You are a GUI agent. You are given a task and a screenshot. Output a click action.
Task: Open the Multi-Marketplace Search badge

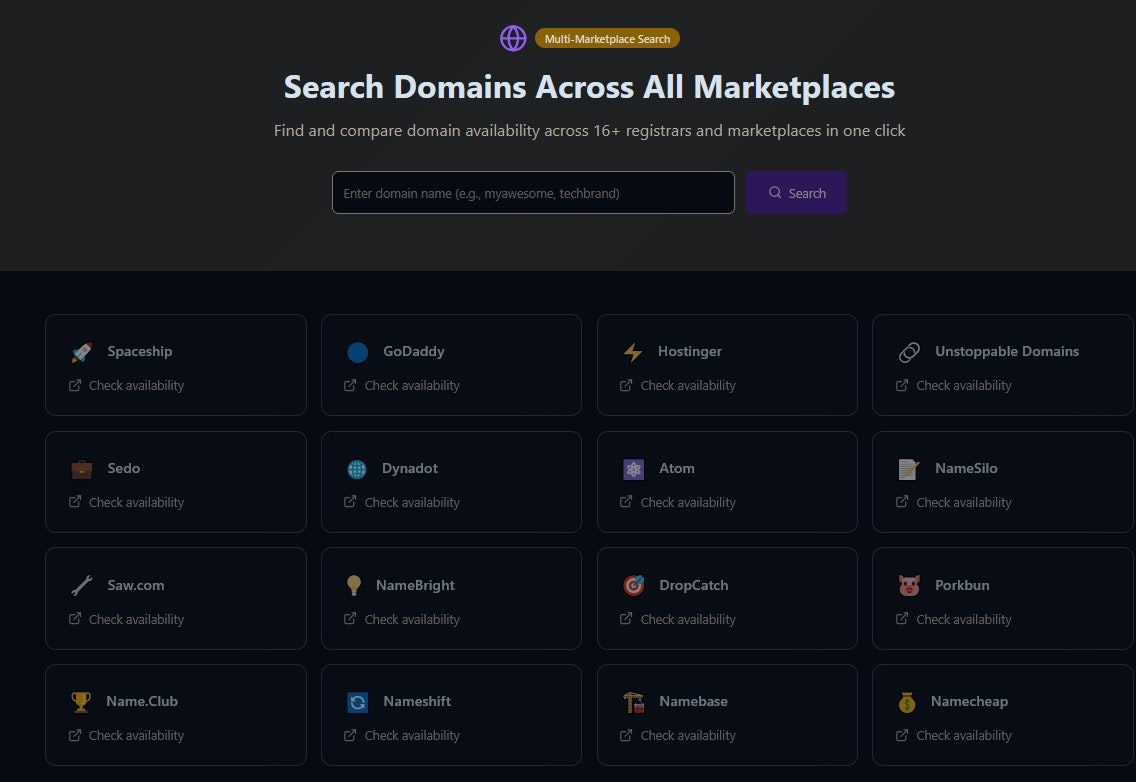(x=607, y=38)
